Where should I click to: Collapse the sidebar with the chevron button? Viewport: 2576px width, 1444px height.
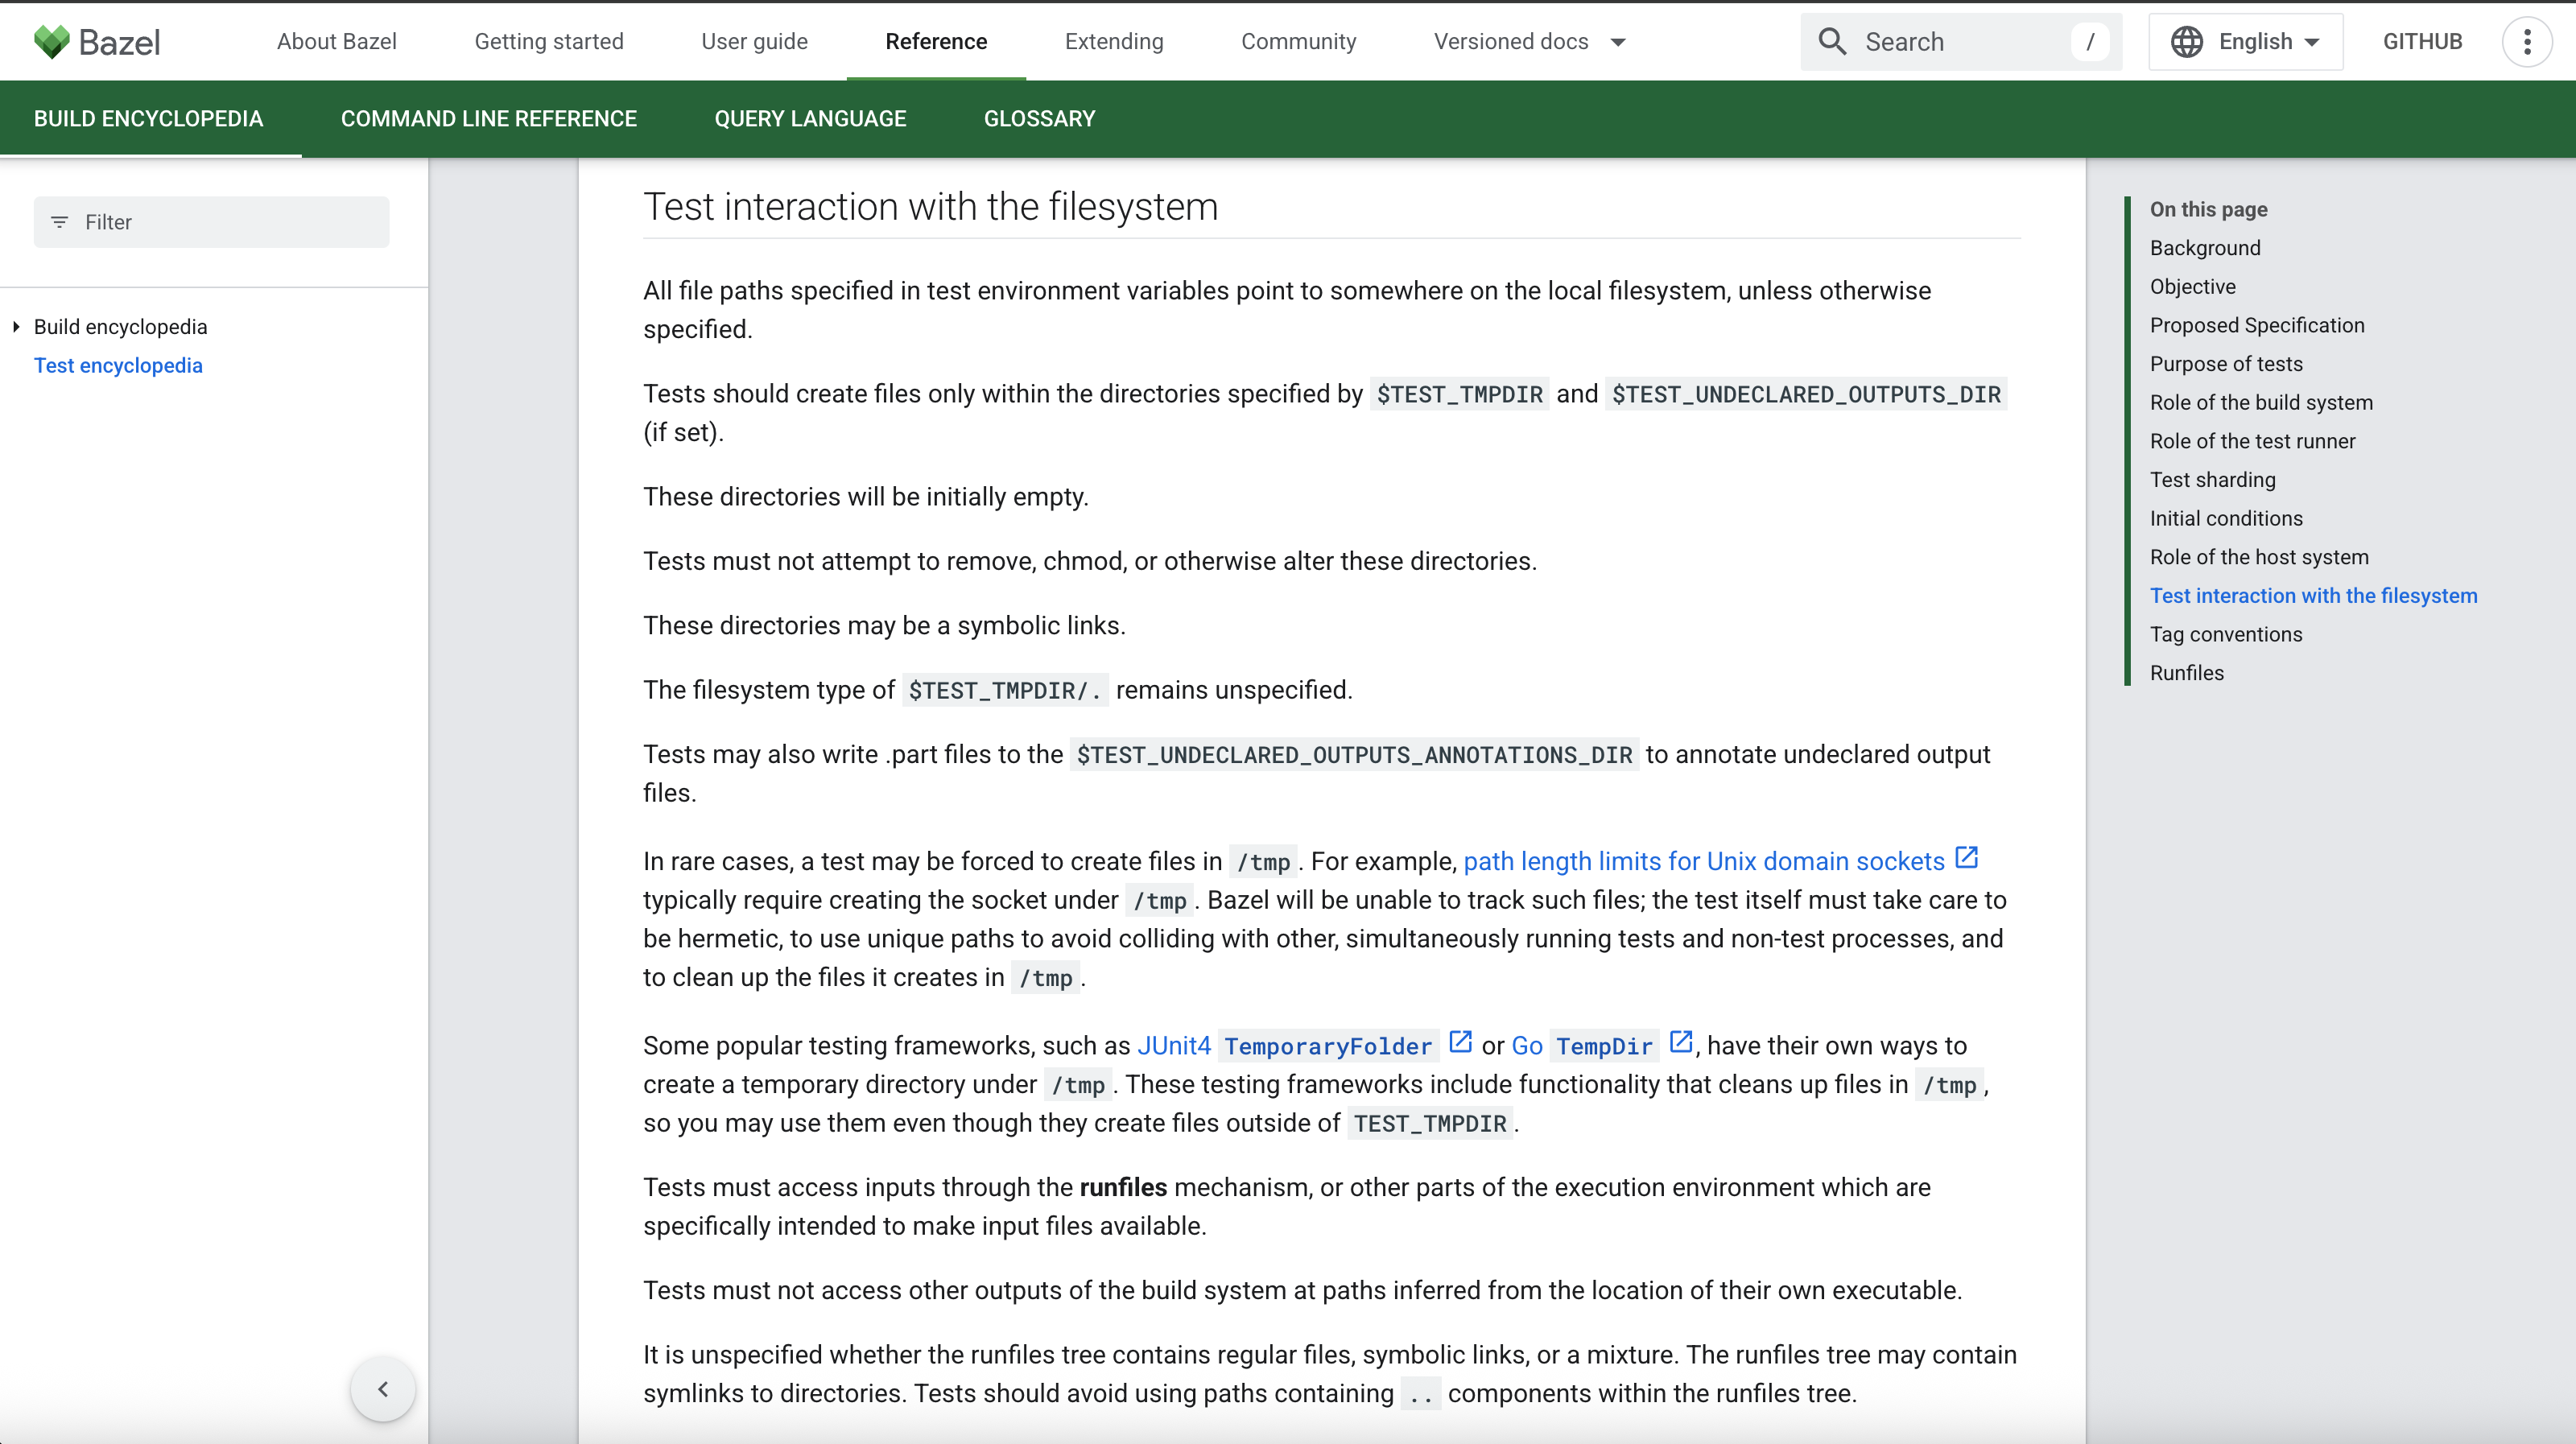pos(383,1388)
